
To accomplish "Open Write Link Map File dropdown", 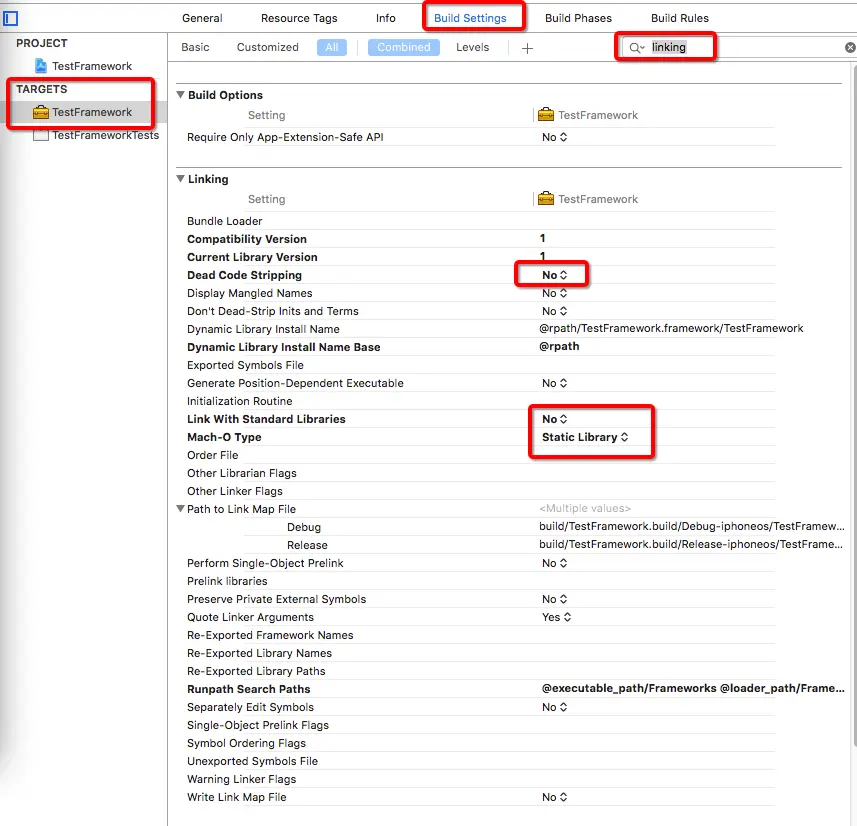I will [x=554, y=798].
